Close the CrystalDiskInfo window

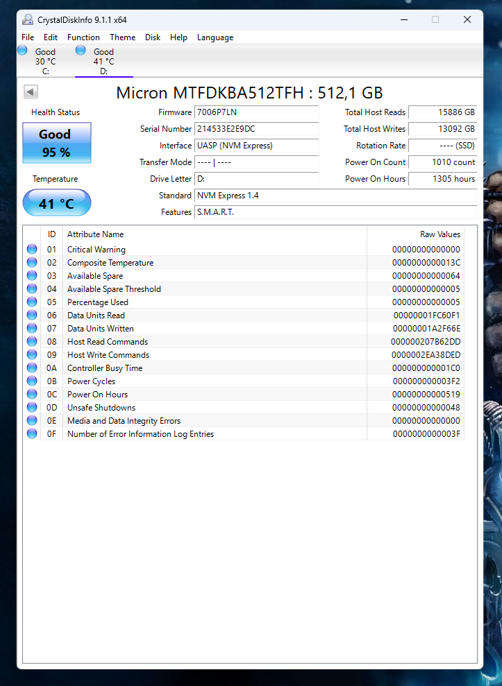tap(467, 20)
